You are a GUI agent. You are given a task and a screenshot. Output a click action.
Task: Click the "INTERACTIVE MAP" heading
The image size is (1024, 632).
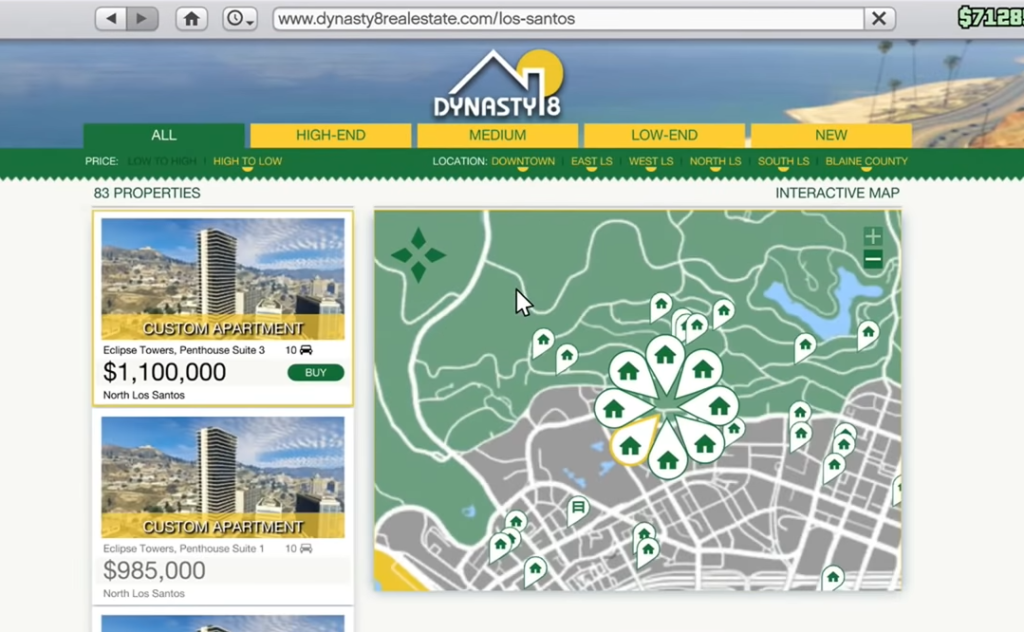(837, 193)
